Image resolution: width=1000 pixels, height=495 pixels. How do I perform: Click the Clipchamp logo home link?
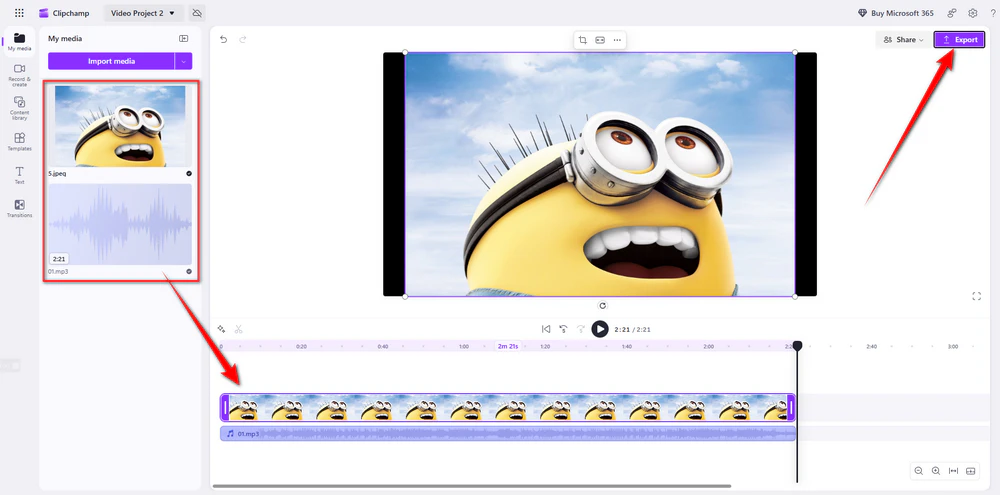64,13
